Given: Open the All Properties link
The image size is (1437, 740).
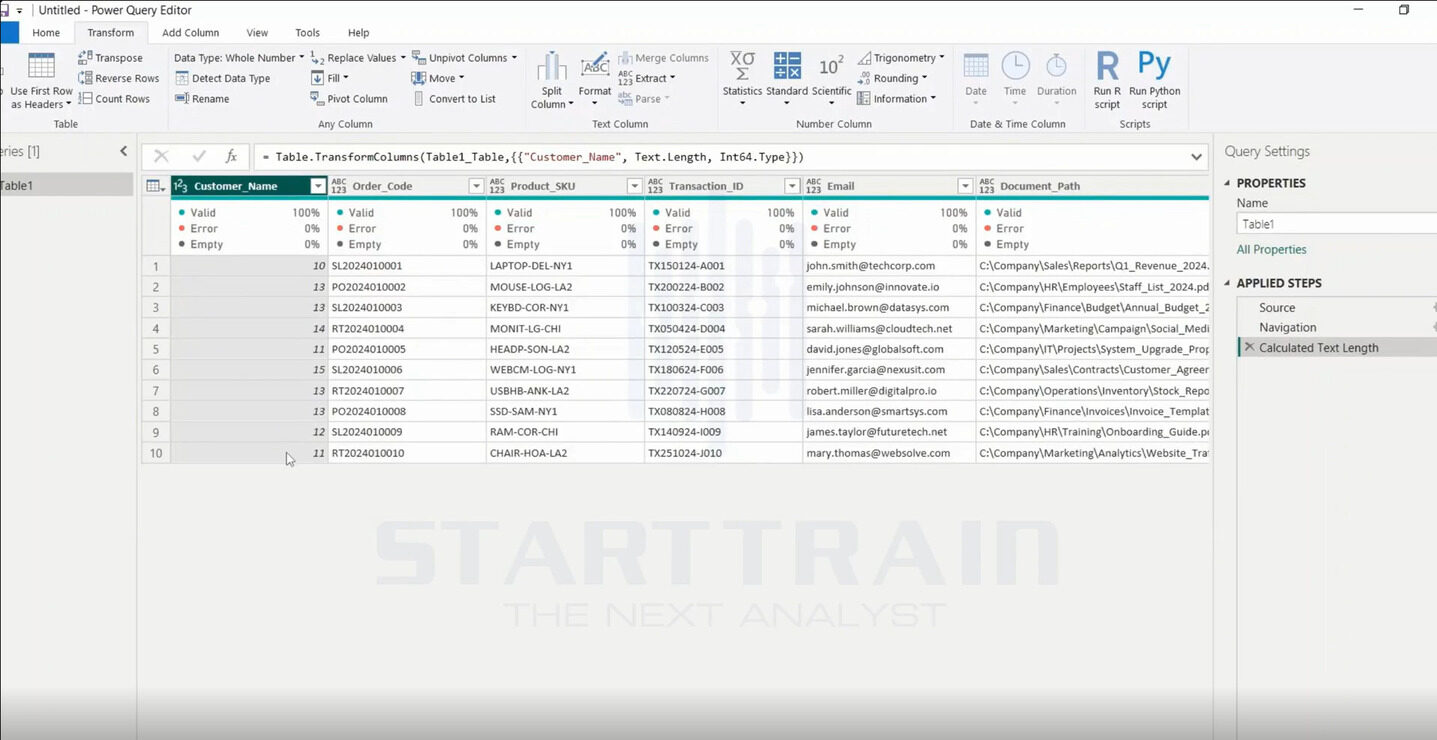Looking at the screenshot, I should [x=1271, y=250].
